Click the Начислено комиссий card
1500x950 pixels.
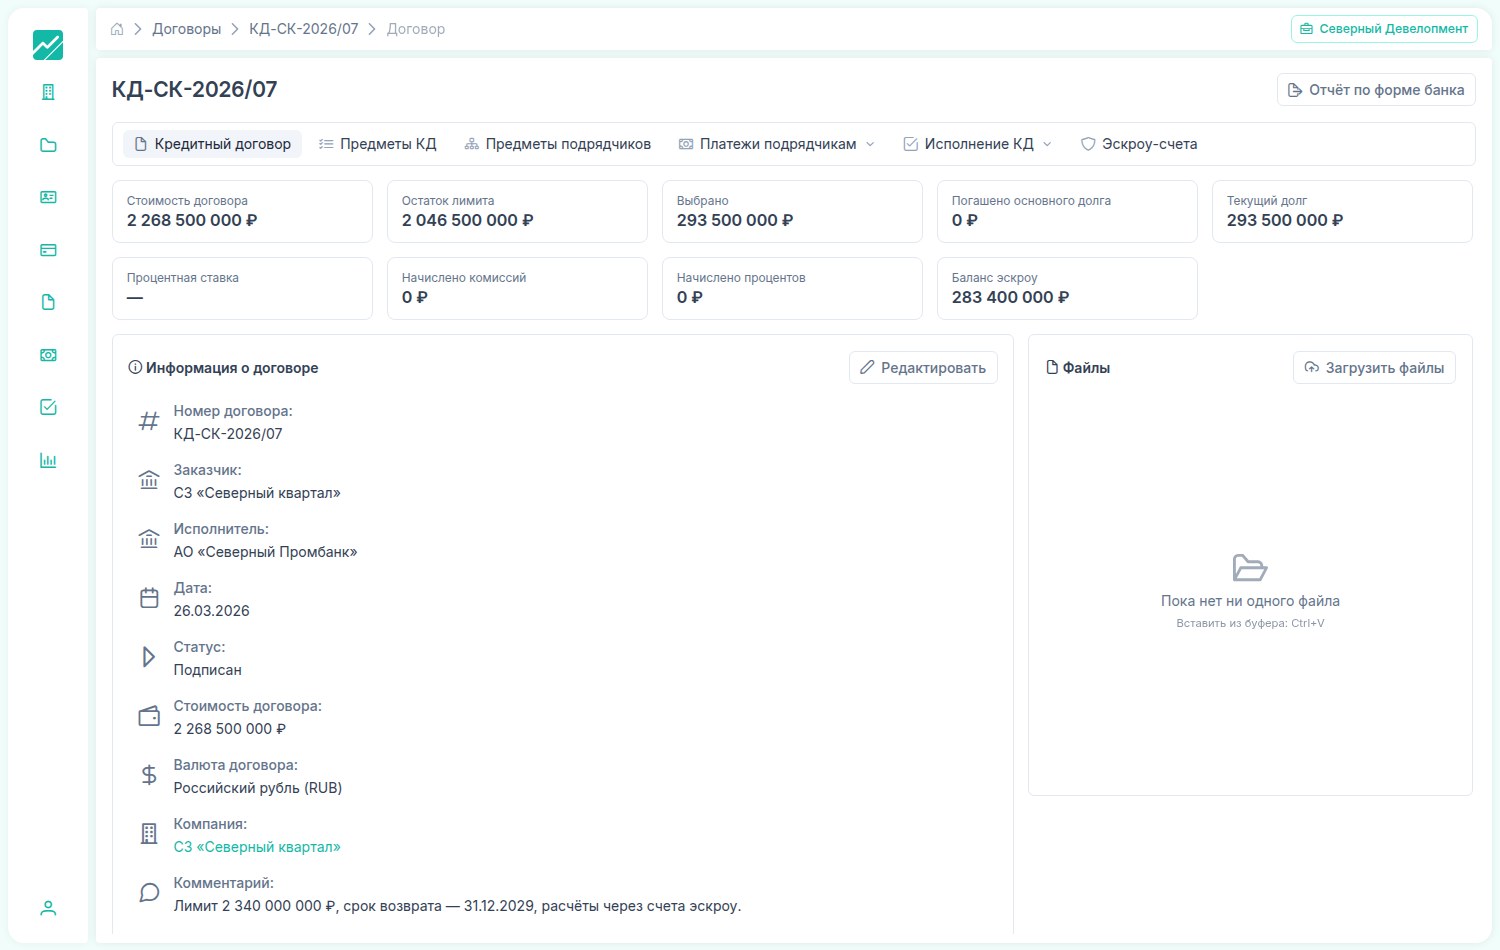coord(517,288)
